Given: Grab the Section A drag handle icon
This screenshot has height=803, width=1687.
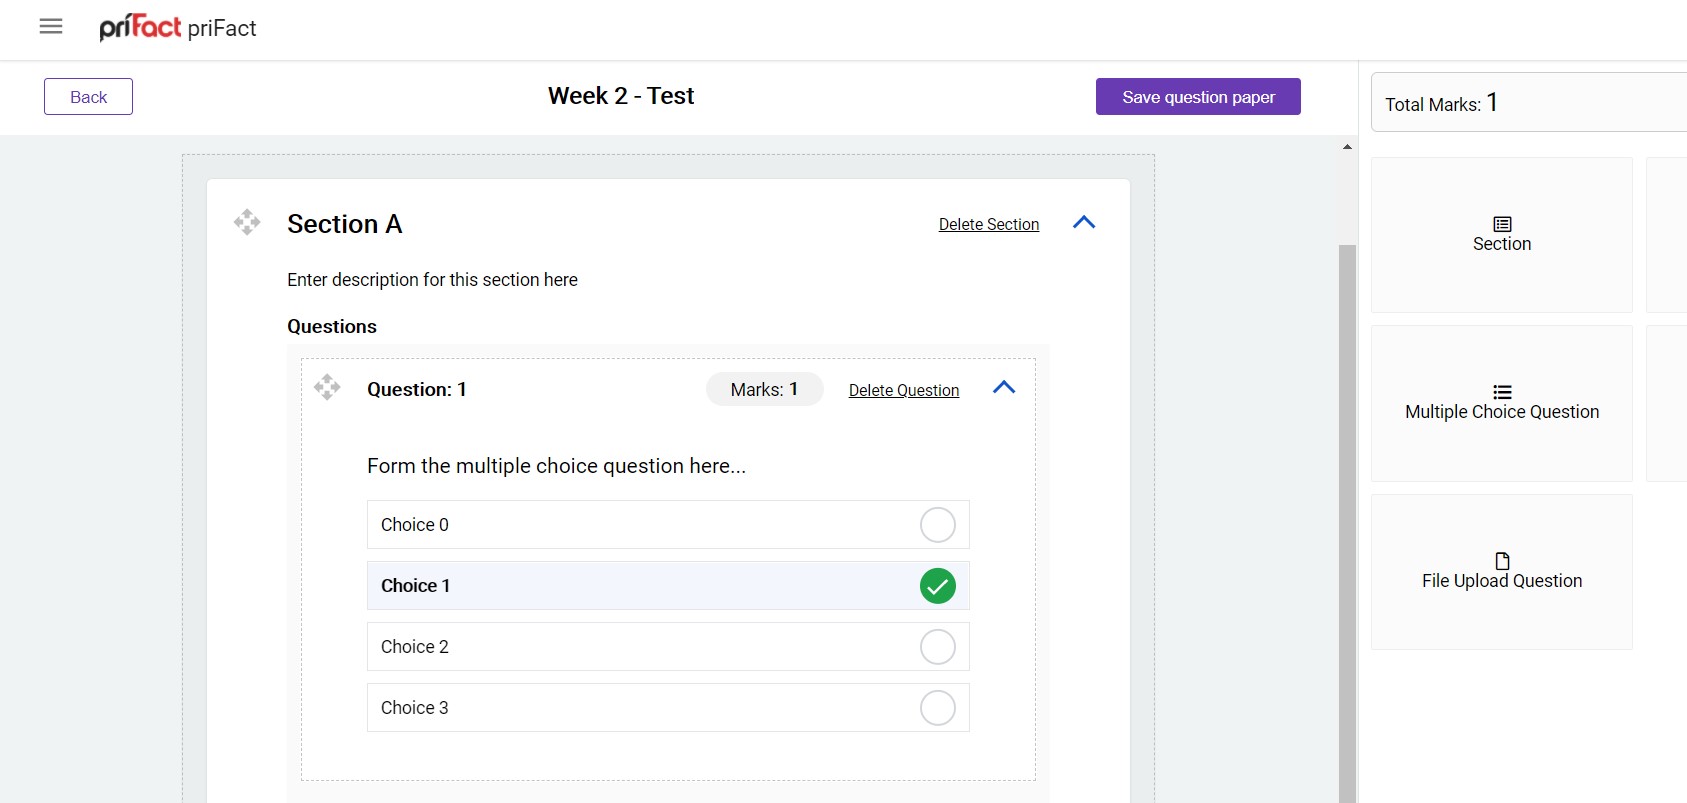Looking at the screenshot, I should click(x=247, y=222).
